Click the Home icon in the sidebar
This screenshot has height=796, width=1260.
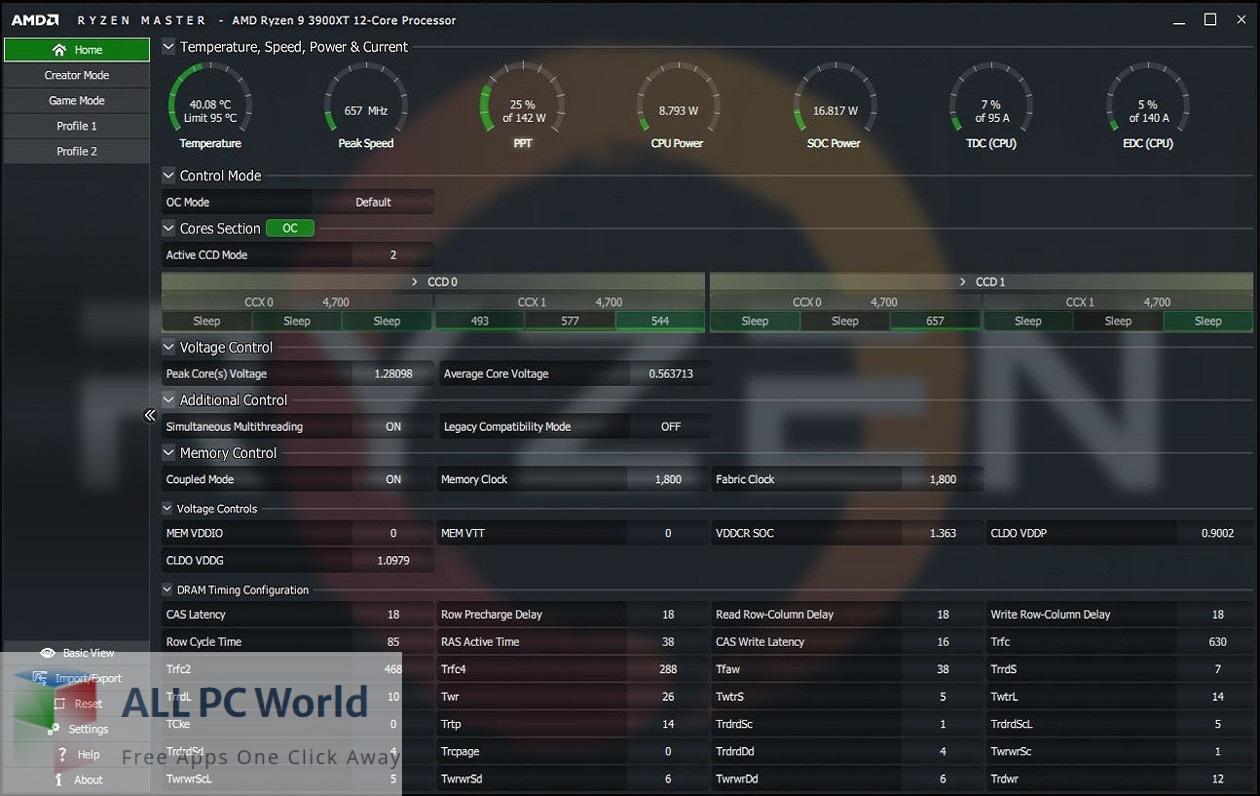point(59,50)
